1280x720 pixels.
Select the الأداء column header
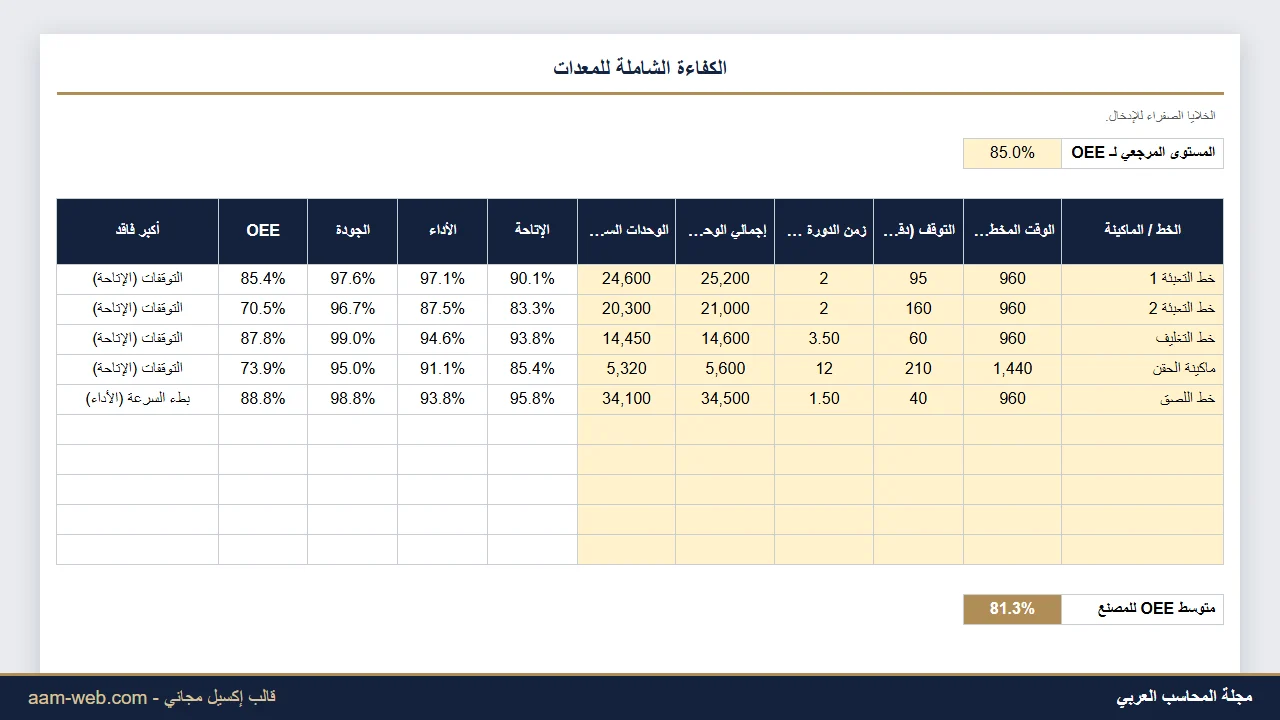[x=443, y=230]
